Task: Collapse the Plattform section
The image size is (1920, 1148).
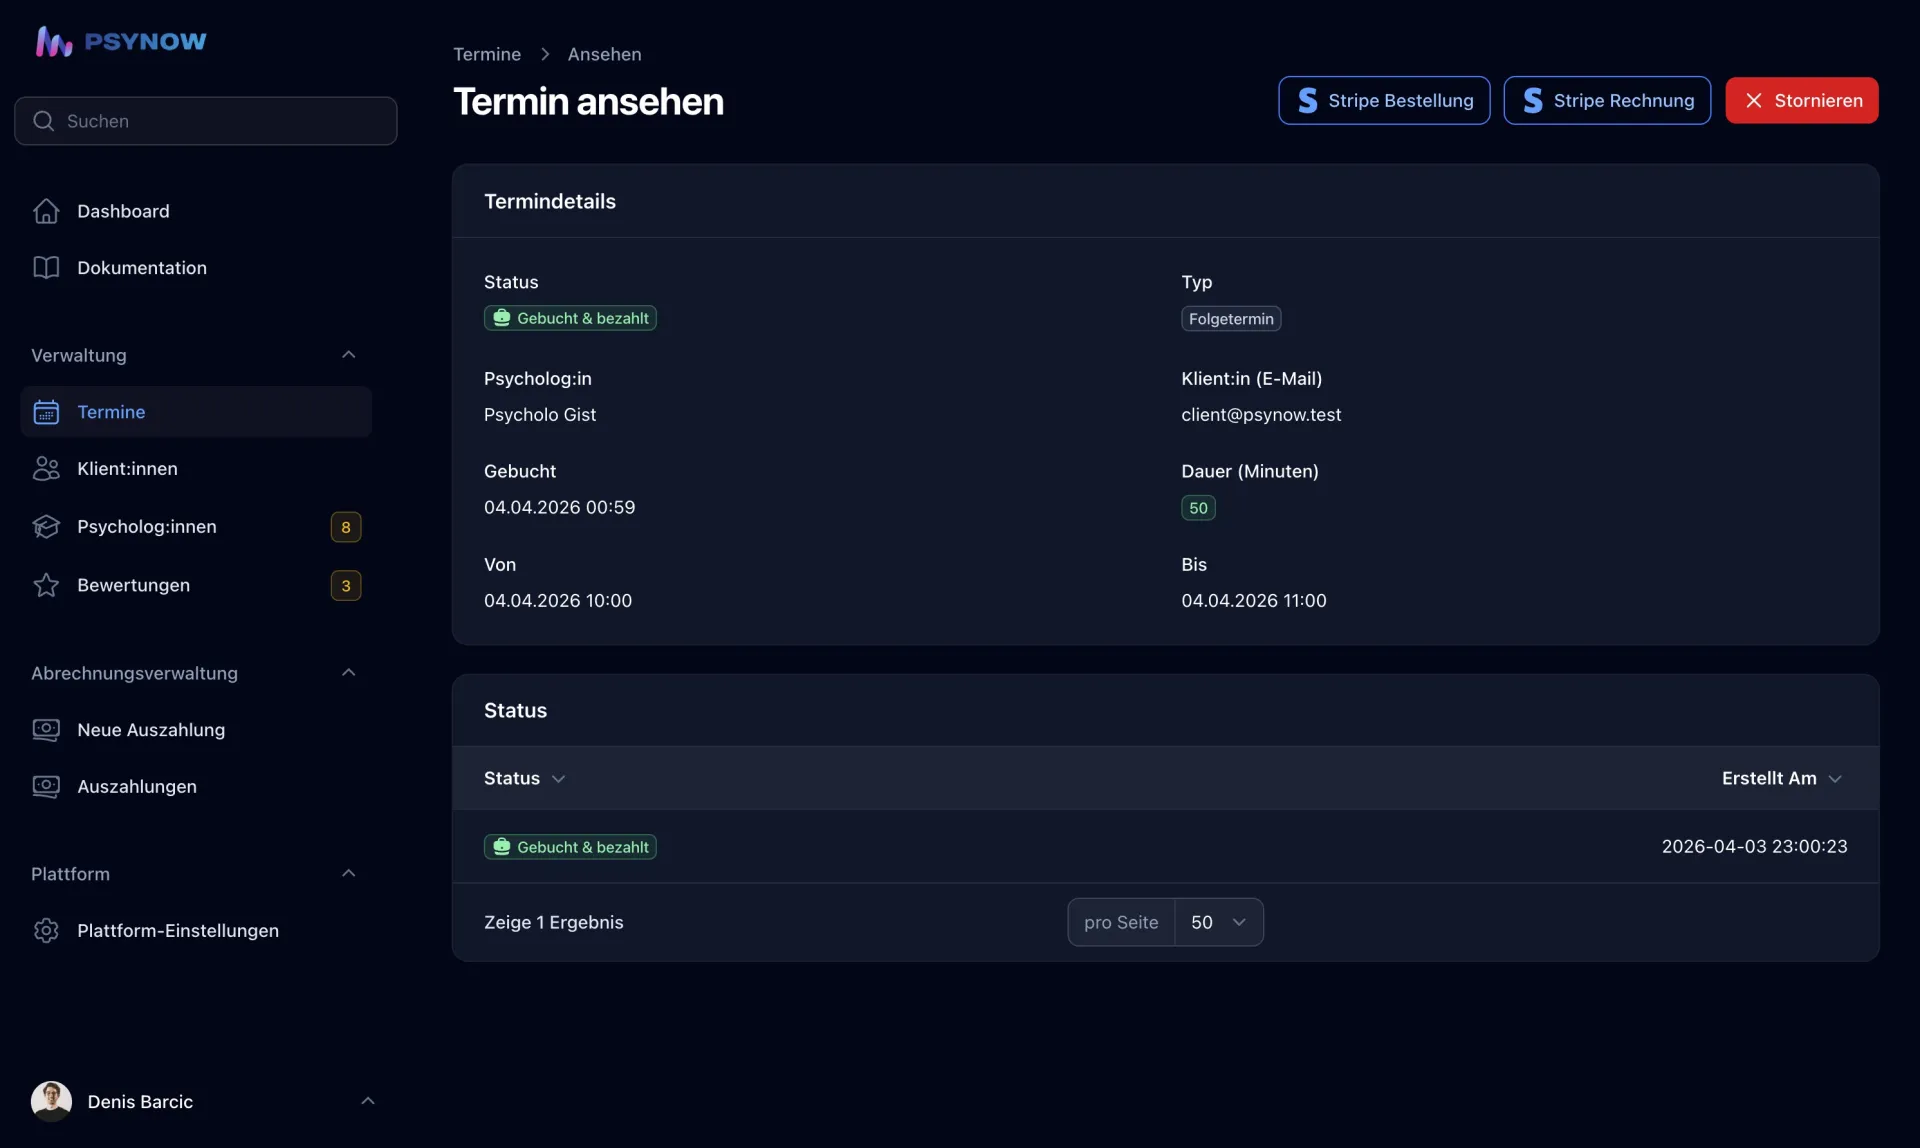Action: [x=348, y=872]
